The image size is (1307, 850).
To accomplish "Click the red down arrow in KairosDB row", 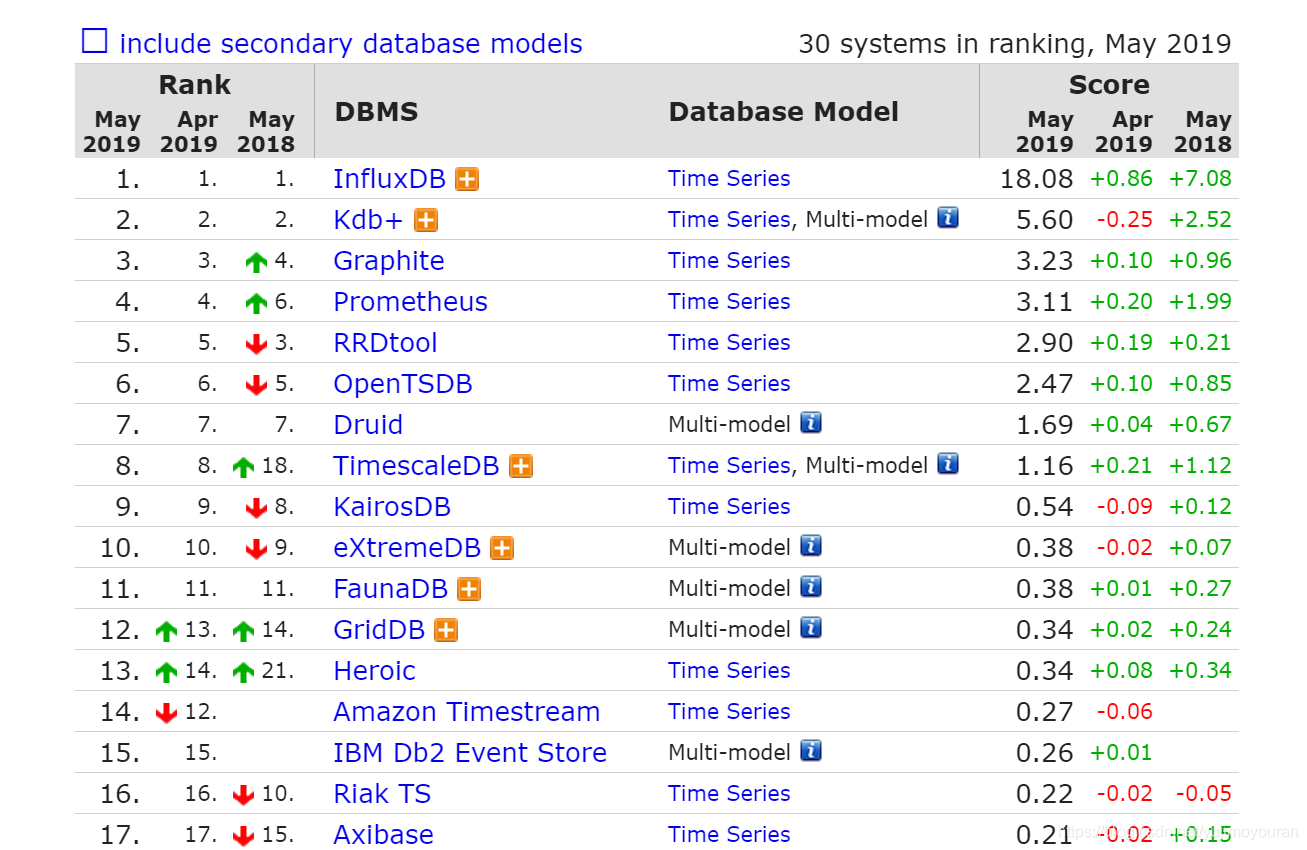I will [x=256, y=508].
